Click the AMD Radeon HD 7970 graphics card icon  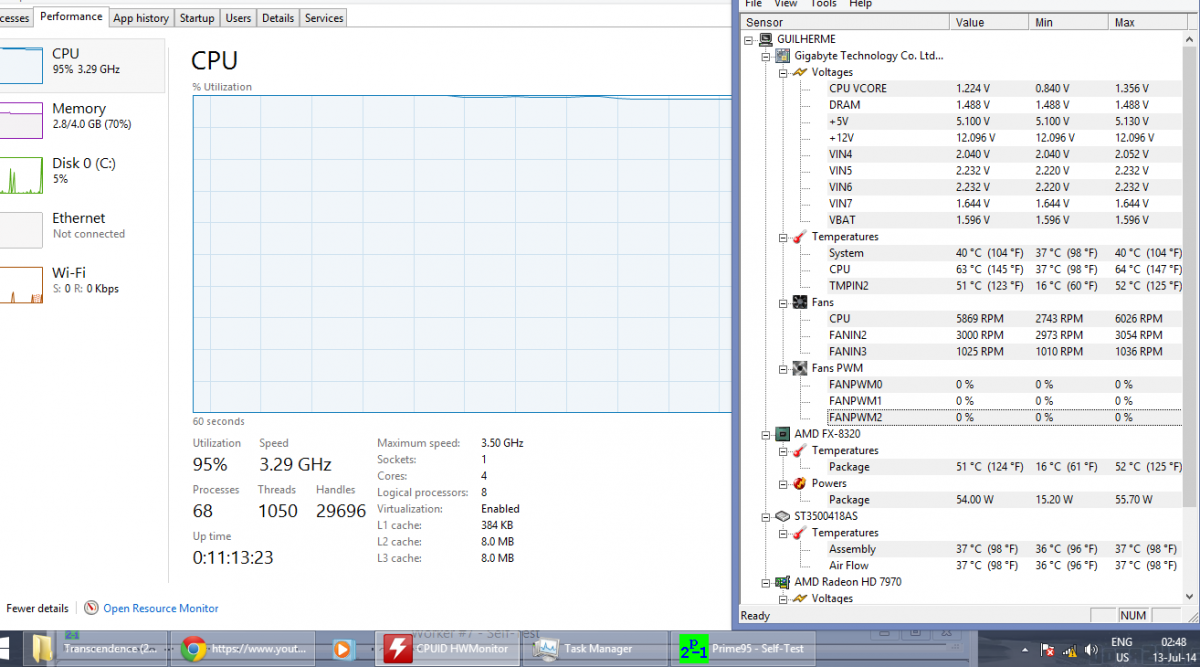point(783,582)
